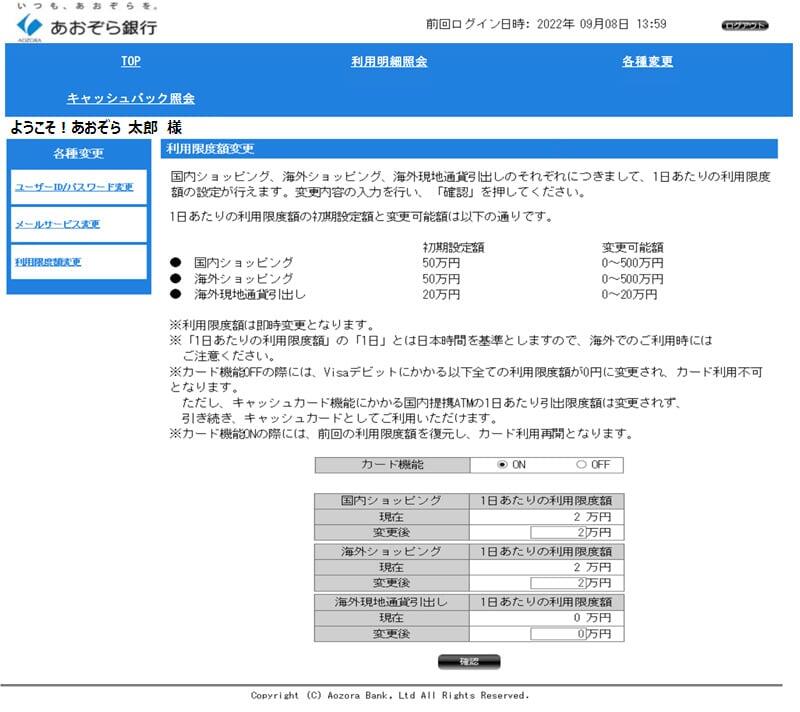Open キャッシュバック照会 navigation item
The image size is (800, 712).
131,99
